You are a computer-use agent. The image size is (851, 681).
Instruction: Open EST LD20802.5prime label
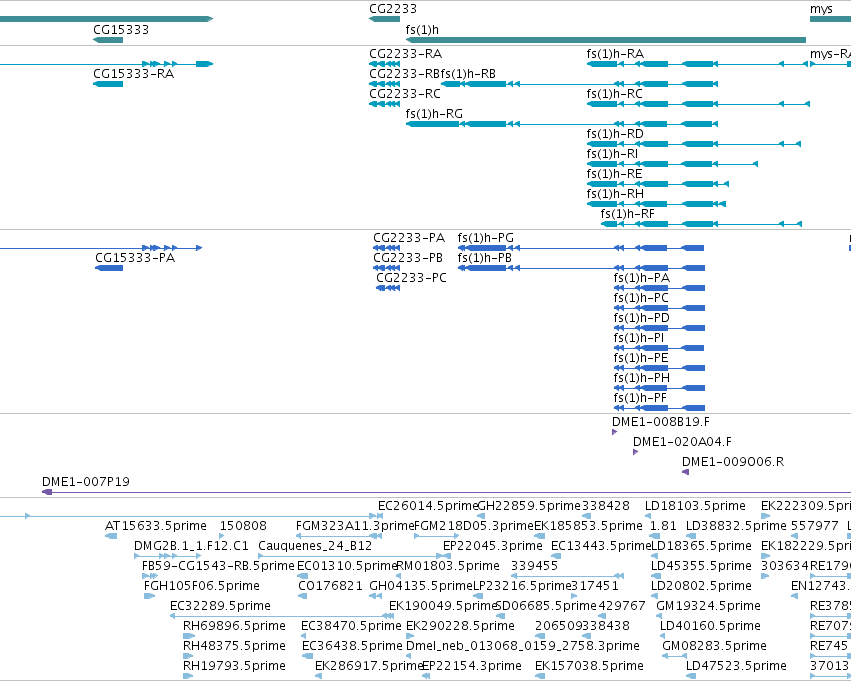tap(701, 586)
